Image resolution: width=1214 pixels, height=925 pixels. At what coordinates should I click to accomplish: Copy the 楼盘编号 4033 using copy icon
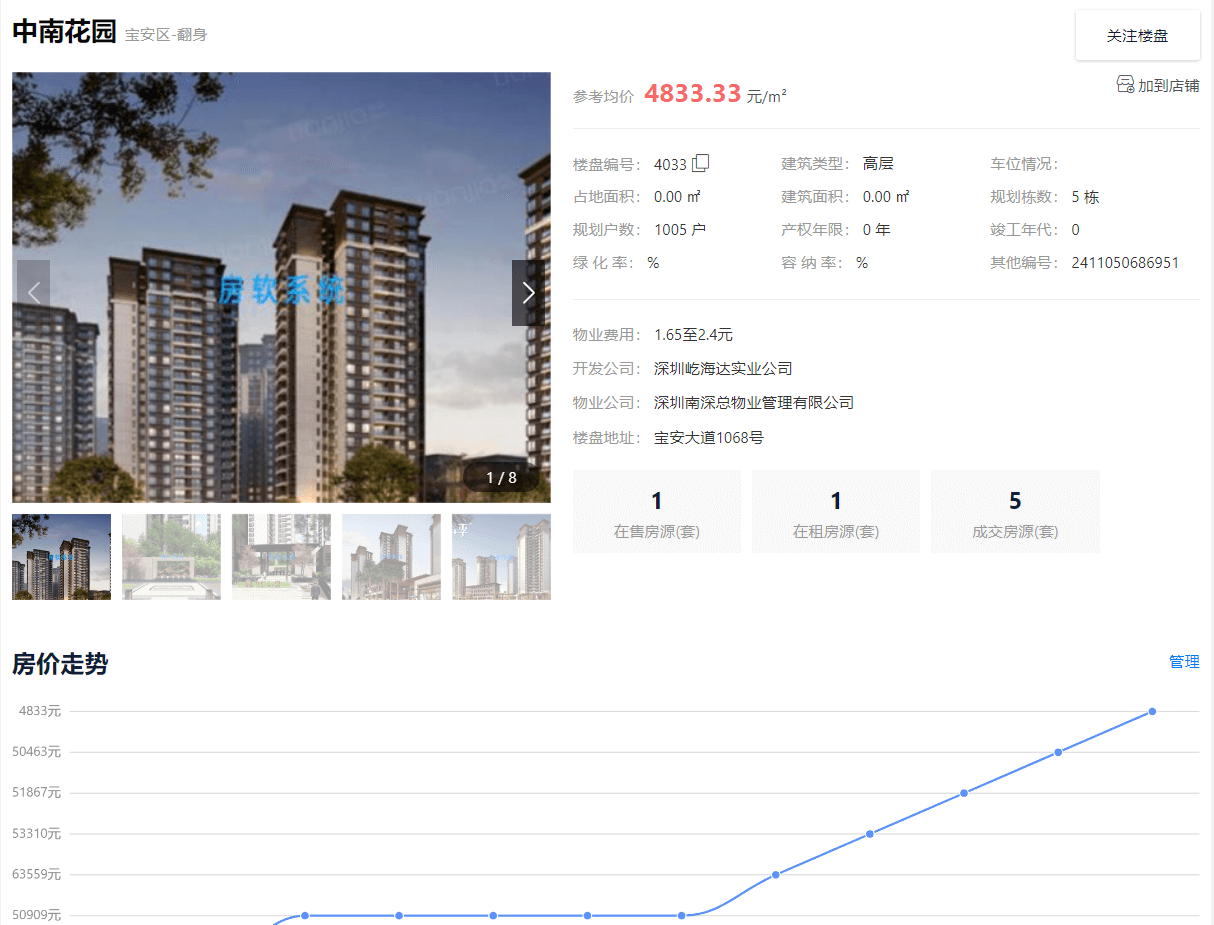(701, 163)
